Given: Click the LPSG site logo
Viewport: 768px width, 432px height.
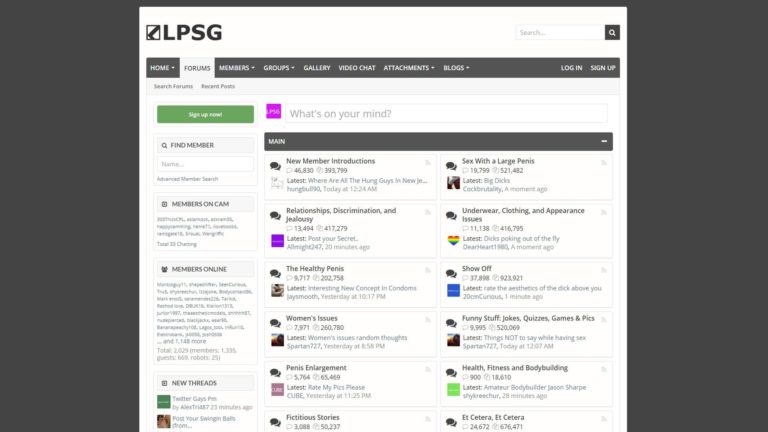Looking at the screenshot, I should [x=184, y=32].
